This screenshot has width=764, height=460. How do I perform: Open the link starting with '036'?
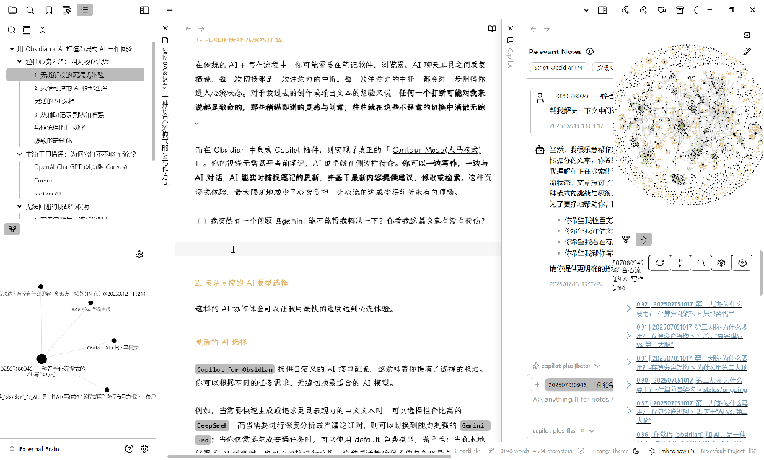[691, 434]
